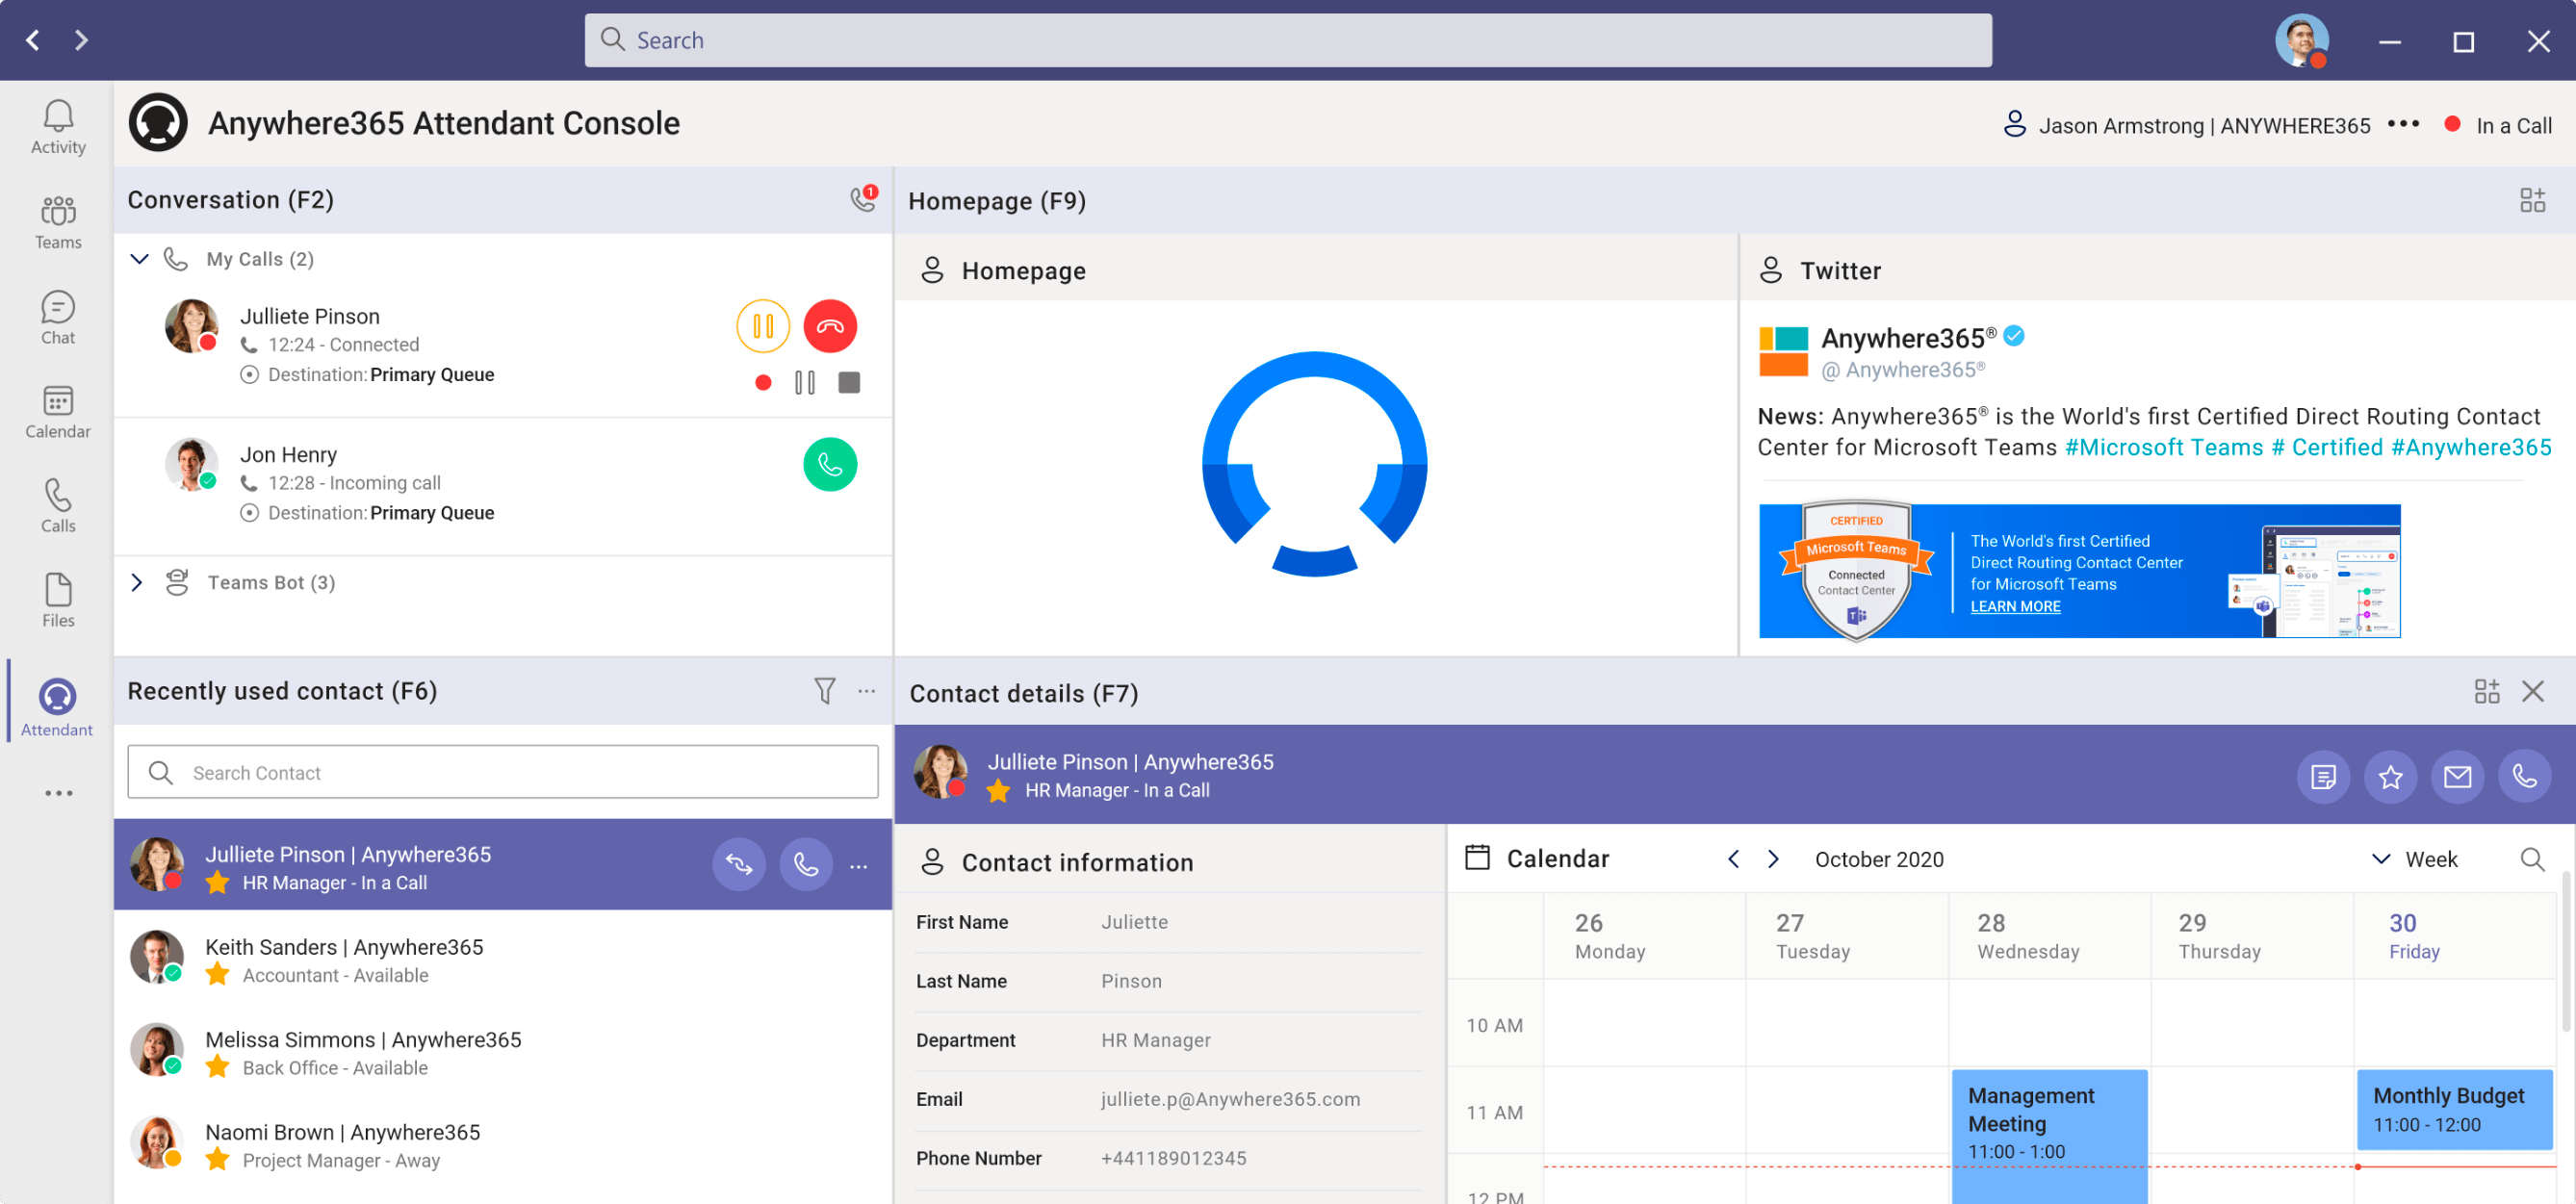
Task: Go to next calendar week
Action: click(1773, 859)
